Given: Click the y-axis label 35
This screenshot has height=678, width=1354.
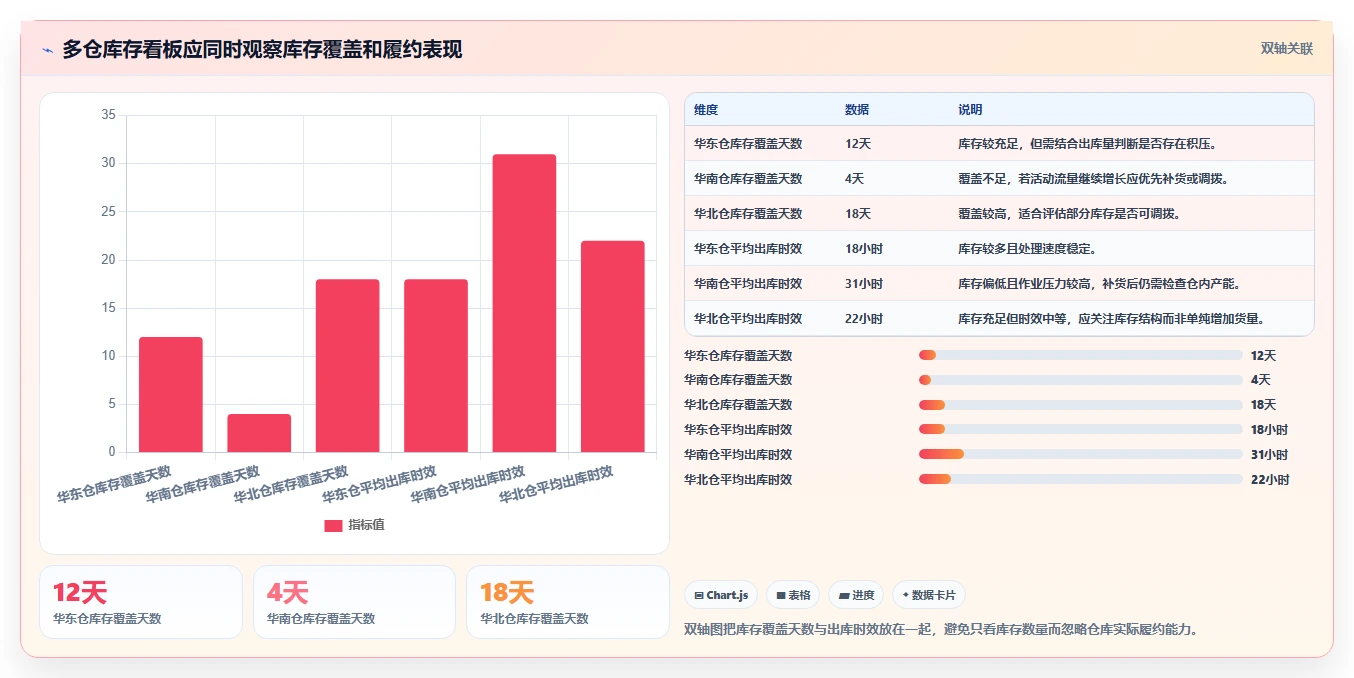Looking at the screenshot, I should [x=108, y=115].
